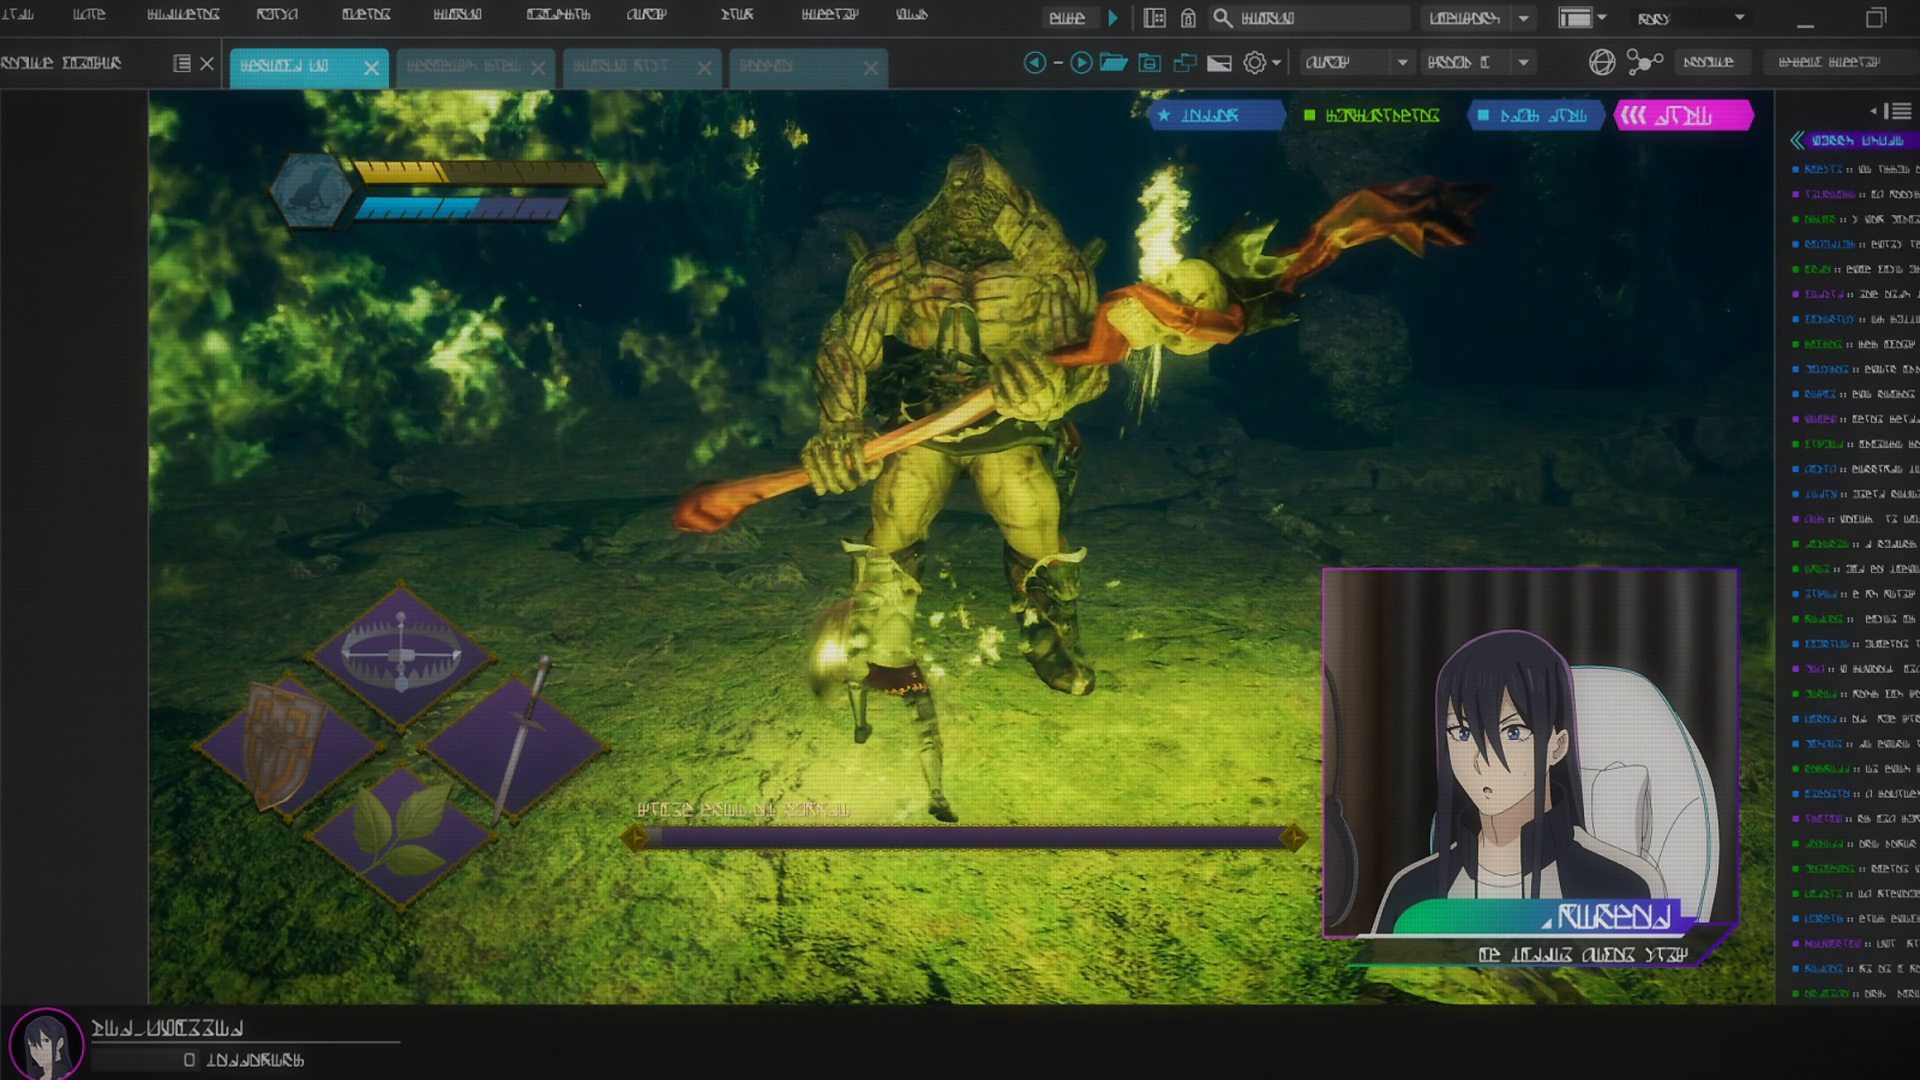Click the blue back arrow circle icon
Image resolution: width=1920 pixels, height=1080 pixels.
click(1035, 63)
